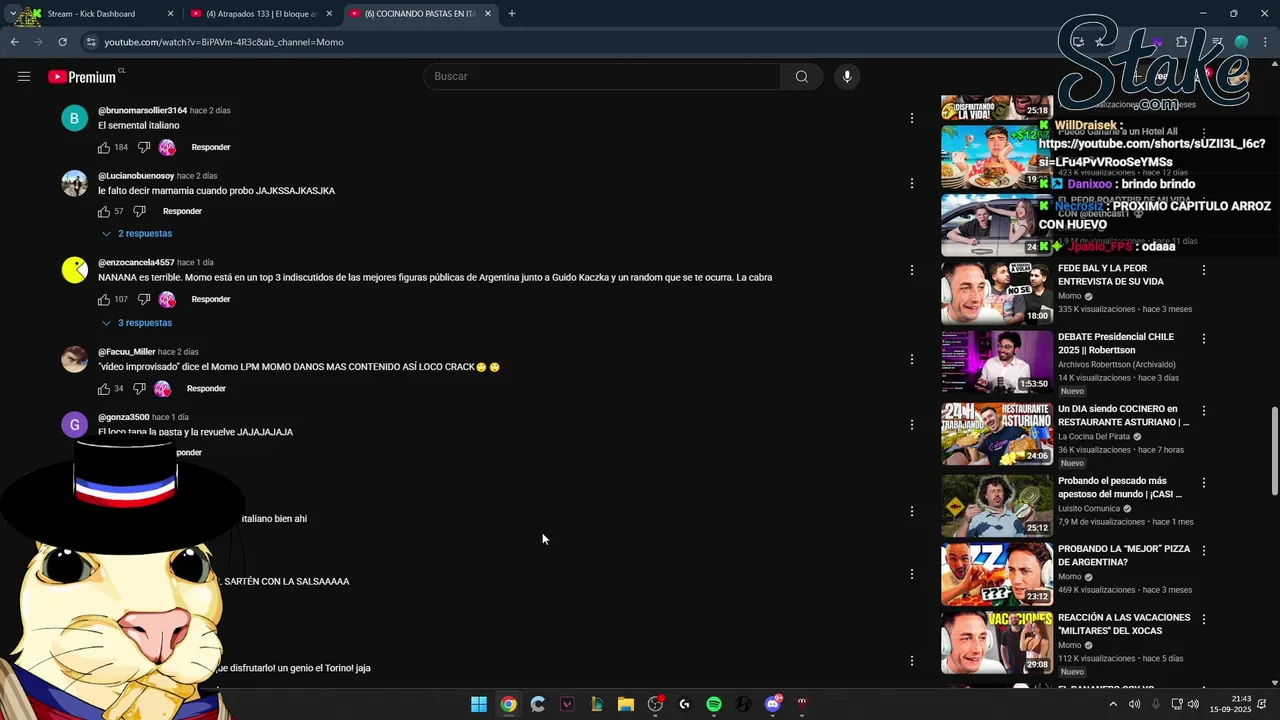Click avatar of @enzocancela4557

(x=75, y=270)
